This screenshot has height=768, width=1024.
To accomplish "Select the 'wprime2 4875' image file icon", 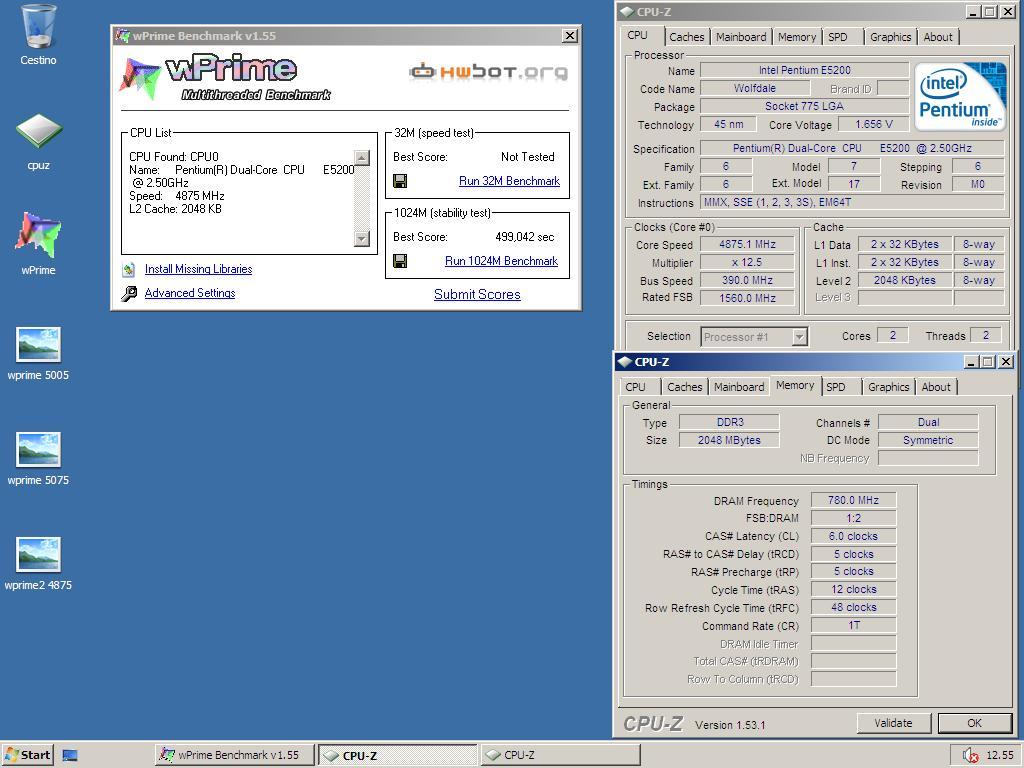I will [39, 554].
